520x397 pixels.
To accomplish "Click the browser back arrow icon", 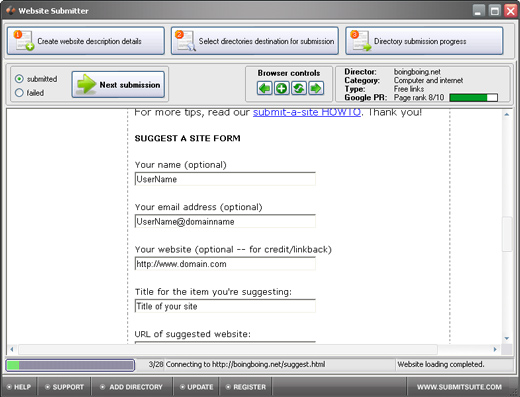I will [x=265, y=88].
